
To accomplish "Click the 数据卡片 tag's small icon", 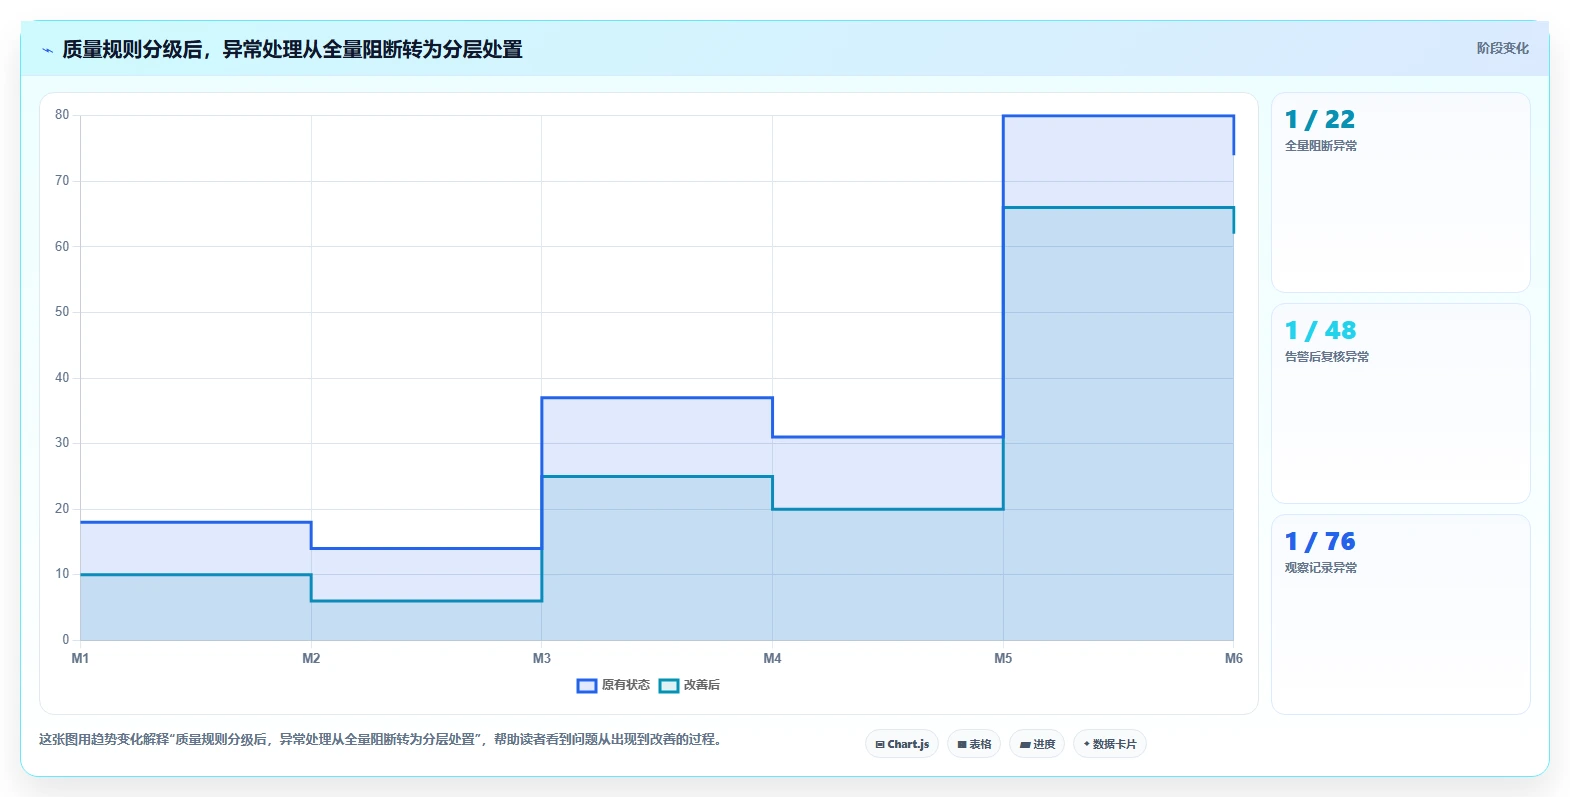I will tap(1087, 744).
